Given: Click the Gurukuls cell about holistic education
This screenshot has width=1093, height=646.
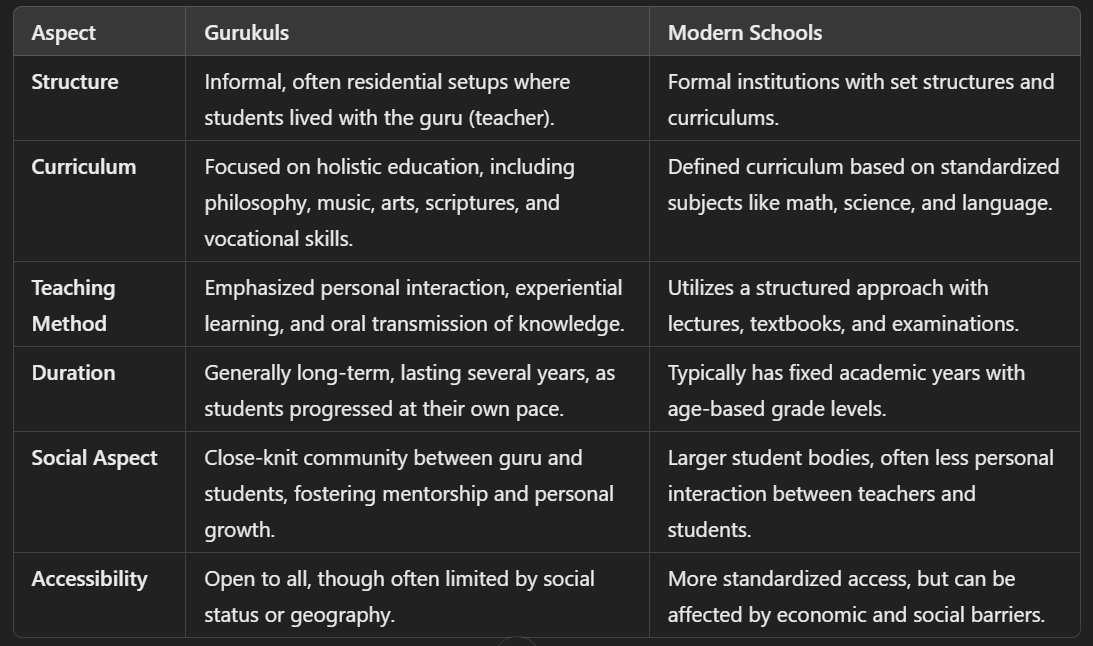Looking at the screenshot, I should [x=389, y=202].
